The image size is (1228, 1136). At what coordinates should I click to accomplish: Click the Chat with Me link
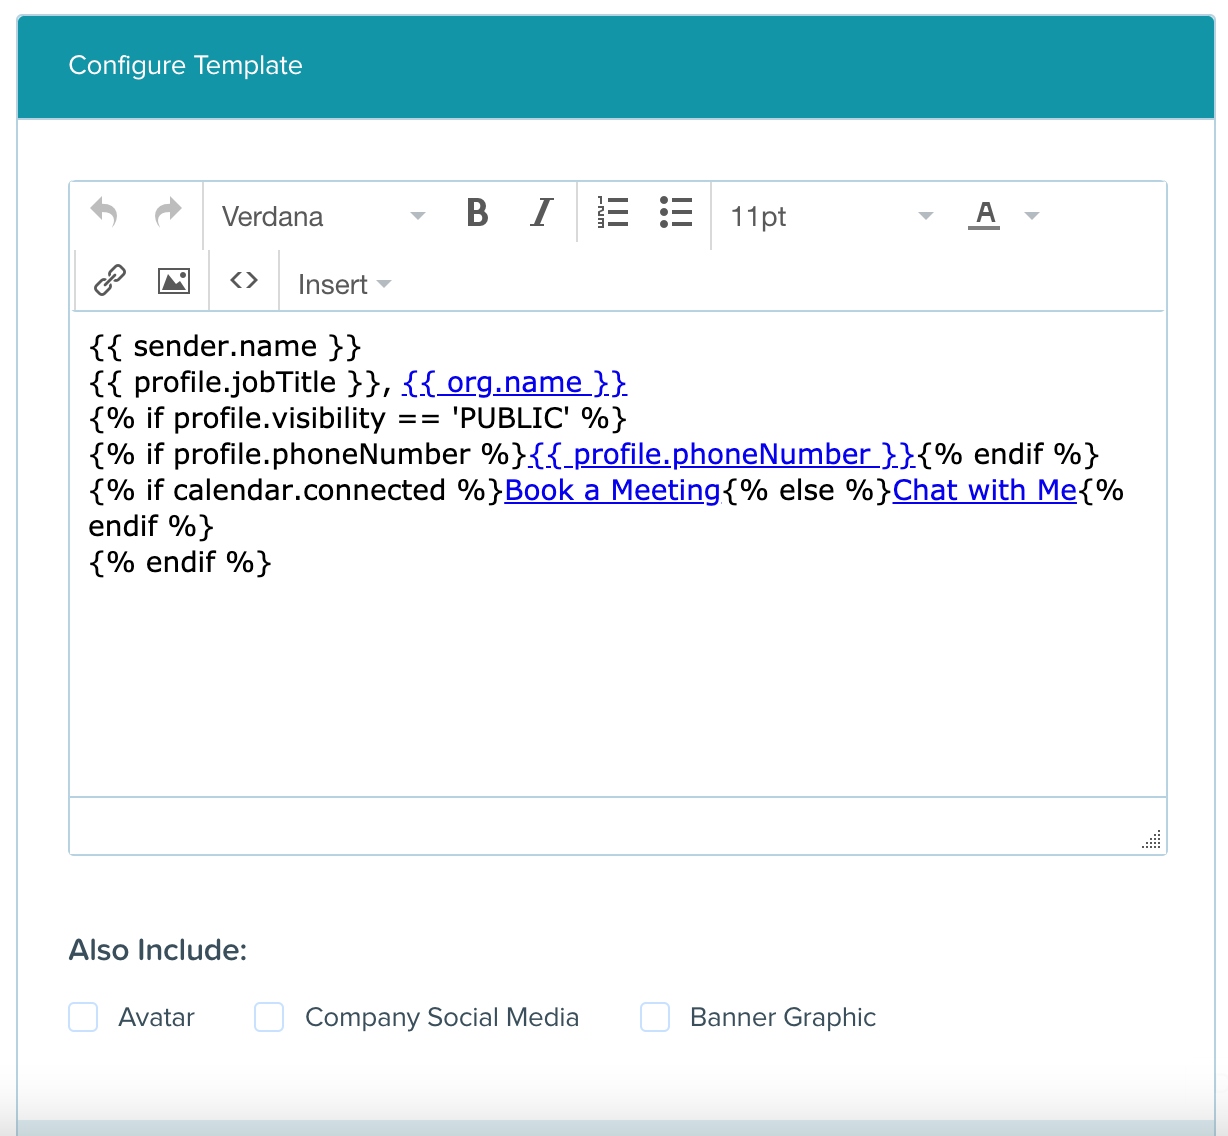pos(985,490)
